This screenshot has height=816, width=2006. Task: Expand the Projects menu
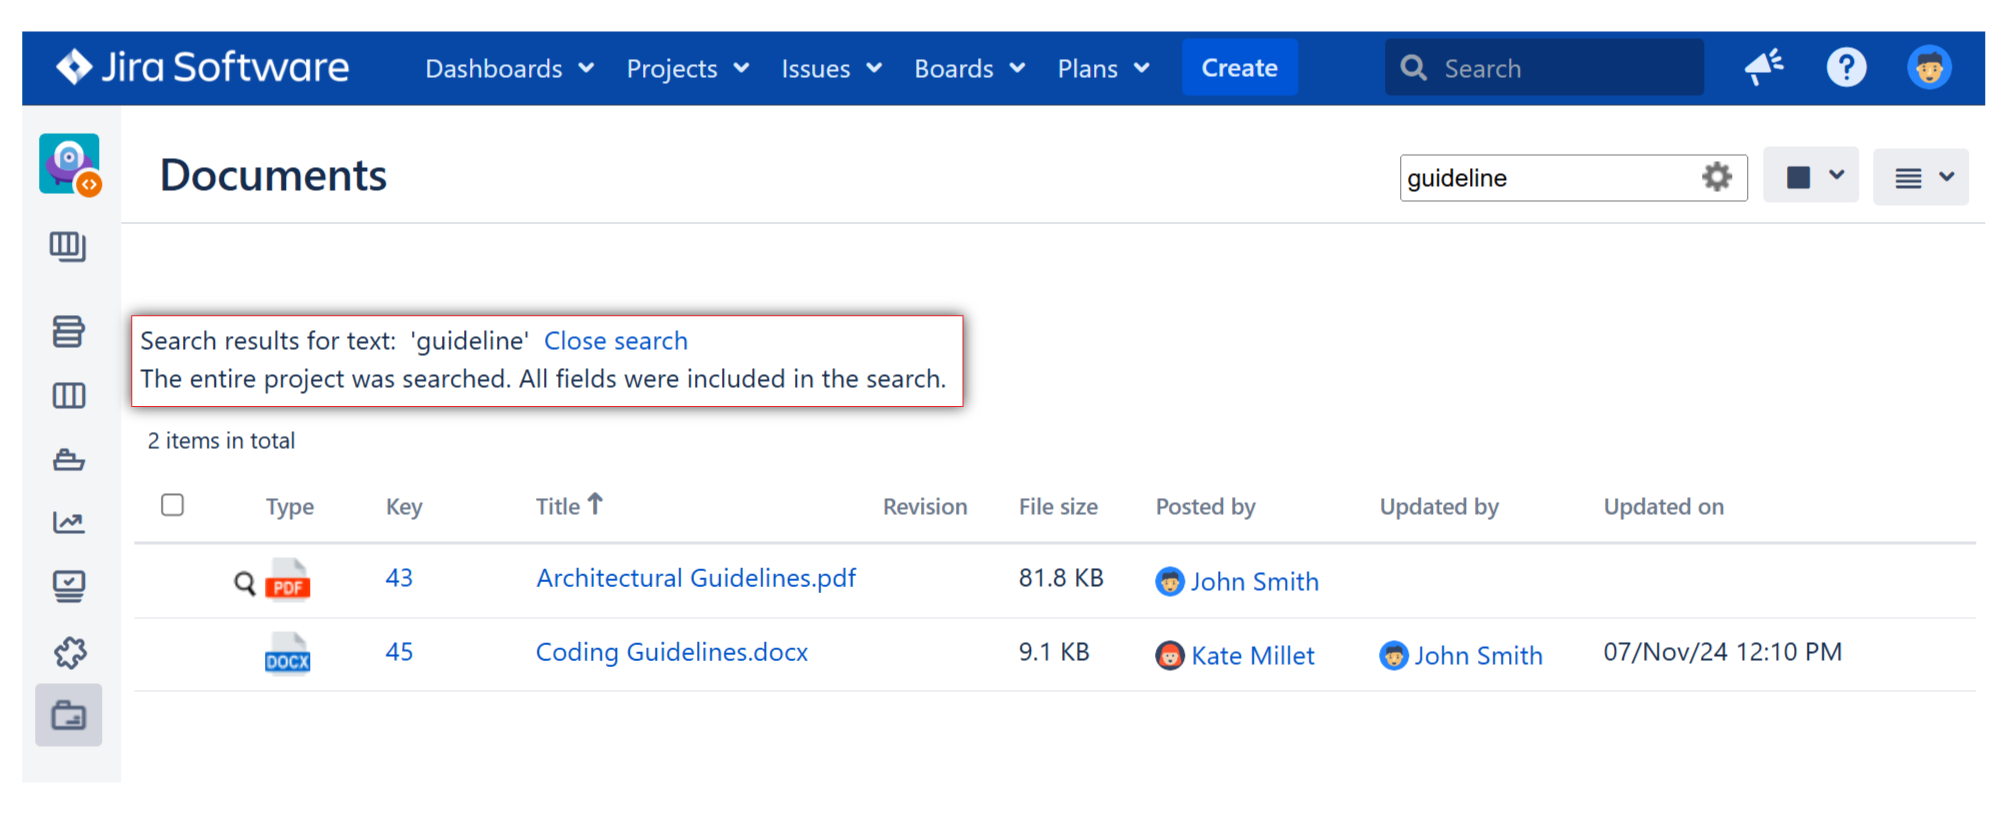688,68
